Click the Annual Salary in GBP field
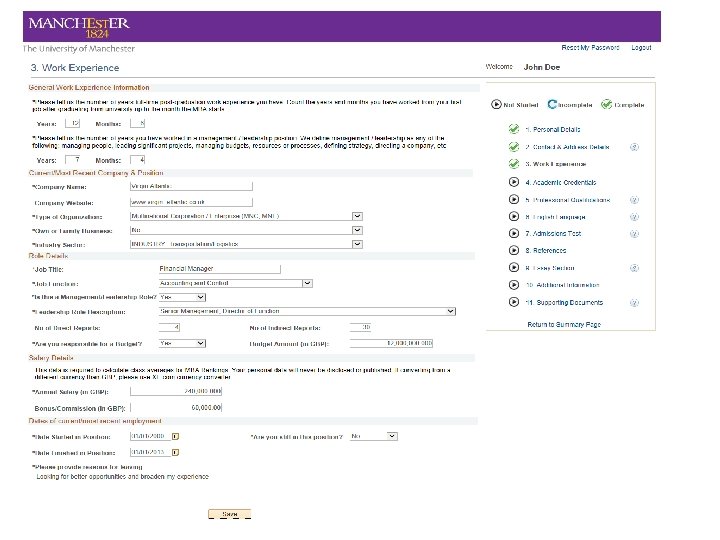720x540 pixels. pyautogui.click(x=176, y=391)
